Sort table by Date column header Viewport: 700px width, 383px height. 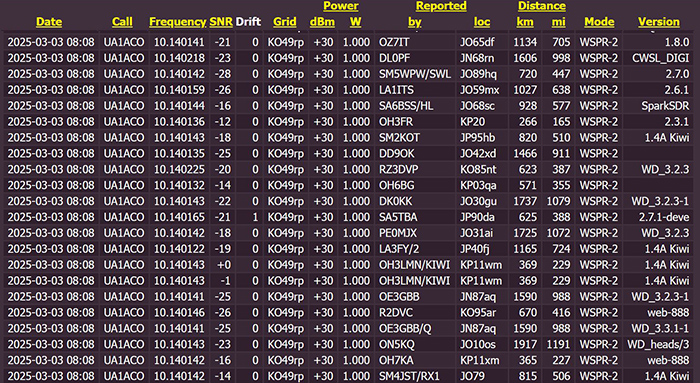[49, 21]
